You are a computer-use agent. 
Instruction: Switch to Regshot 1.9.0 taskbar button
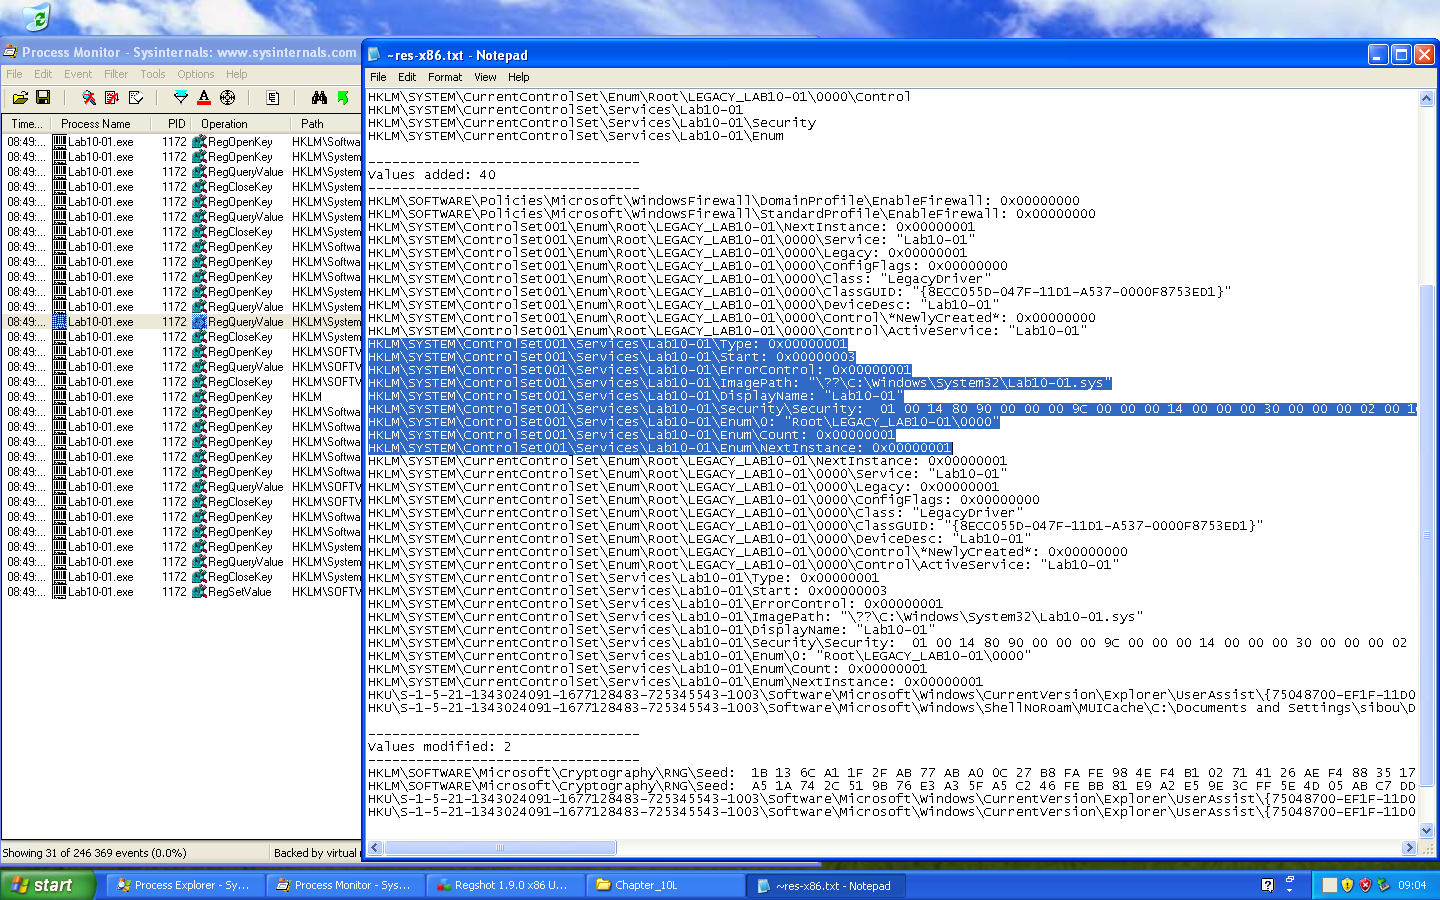506,885
